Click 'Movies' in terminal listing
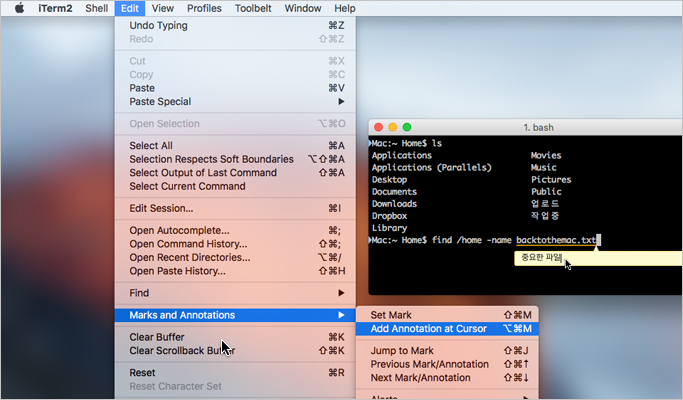Viewport: 683px width, 400px height. [546, 156]
